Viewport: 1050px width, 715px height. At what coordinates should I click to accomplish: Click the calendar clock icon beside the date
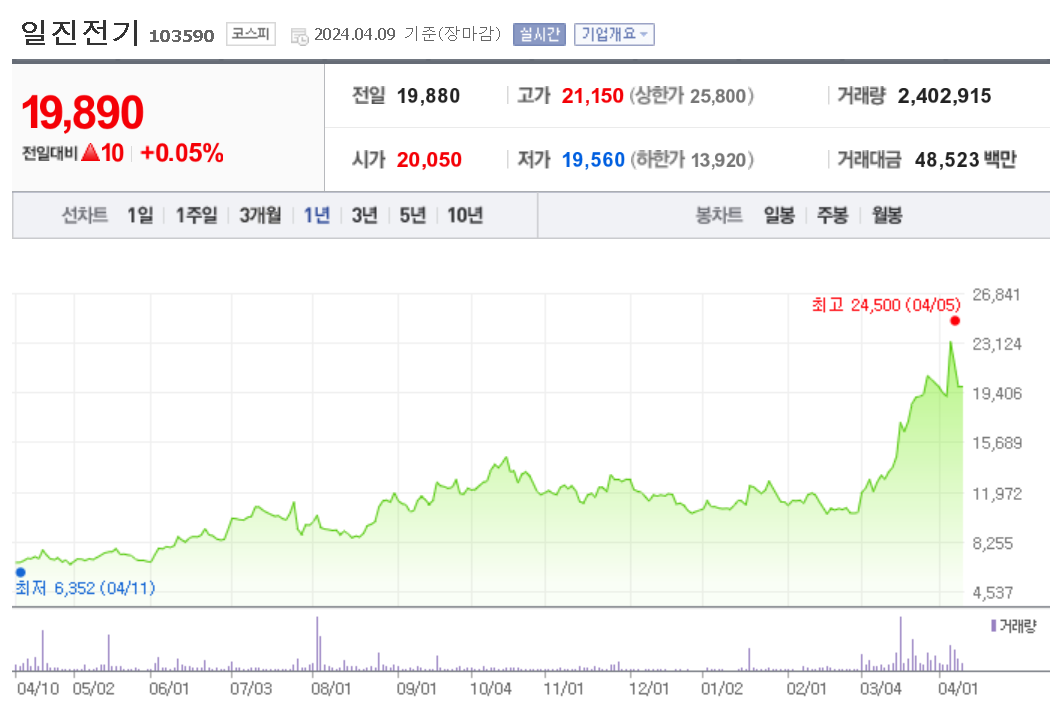[x=299, y=36]
